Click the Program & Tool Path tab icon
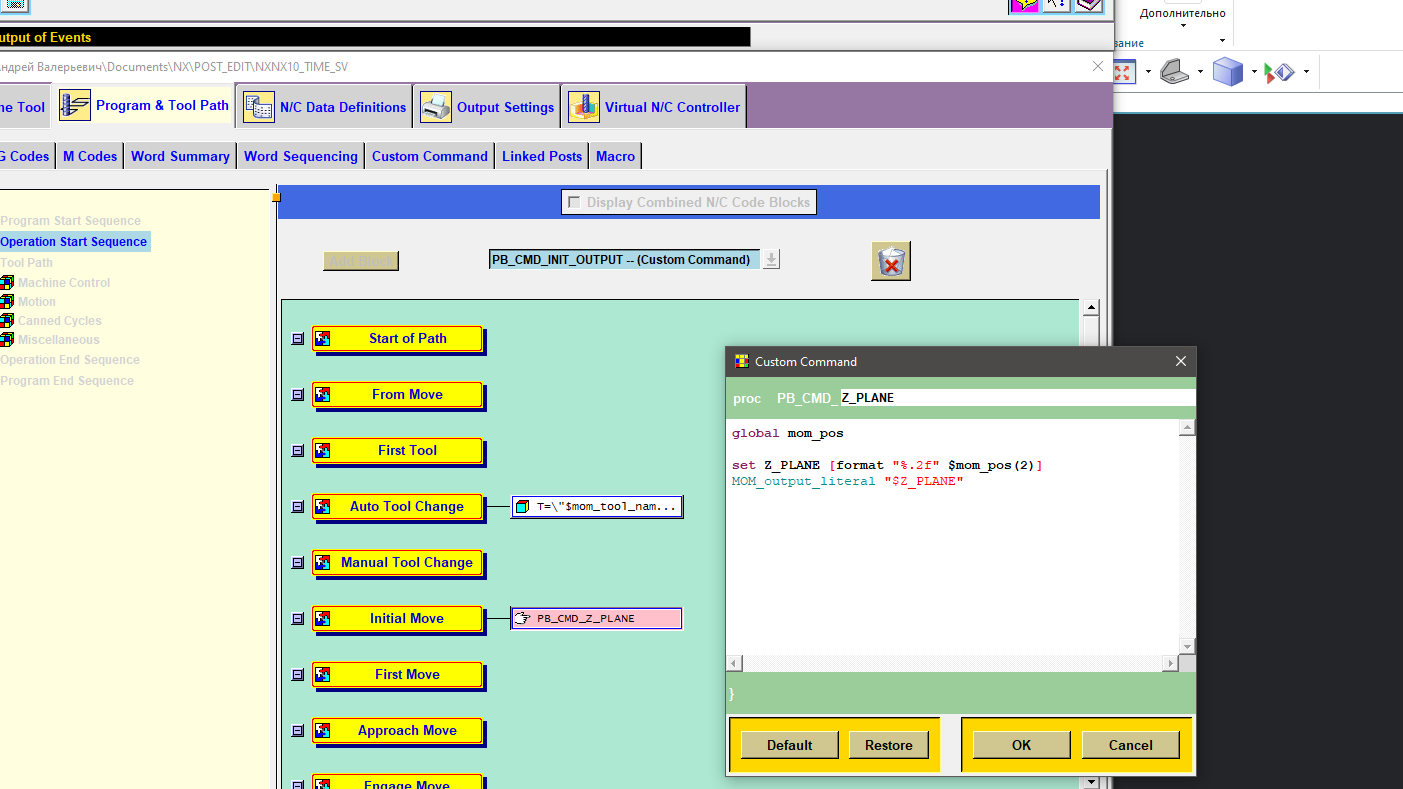 tap(75, 105)
